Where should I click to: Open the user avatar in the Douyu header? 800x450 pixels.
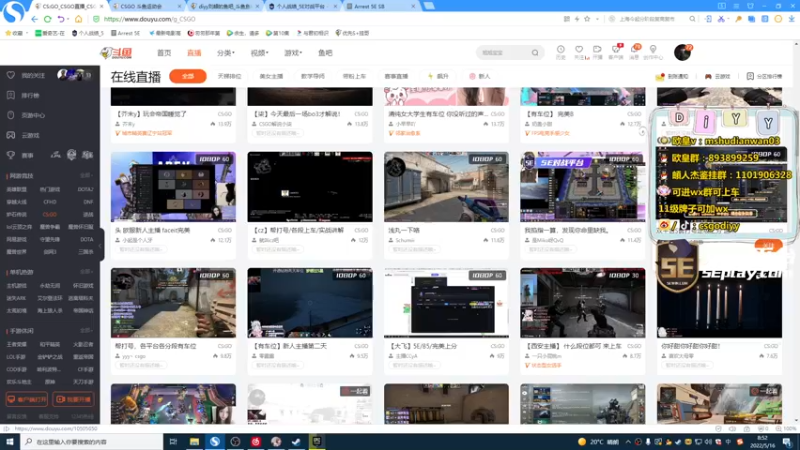click(682, 52)
